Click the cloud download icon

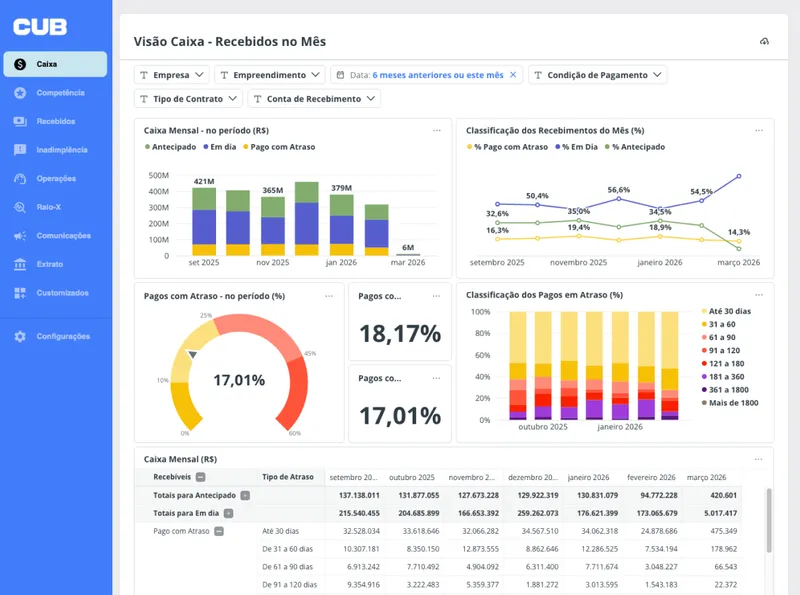point(764,42)
